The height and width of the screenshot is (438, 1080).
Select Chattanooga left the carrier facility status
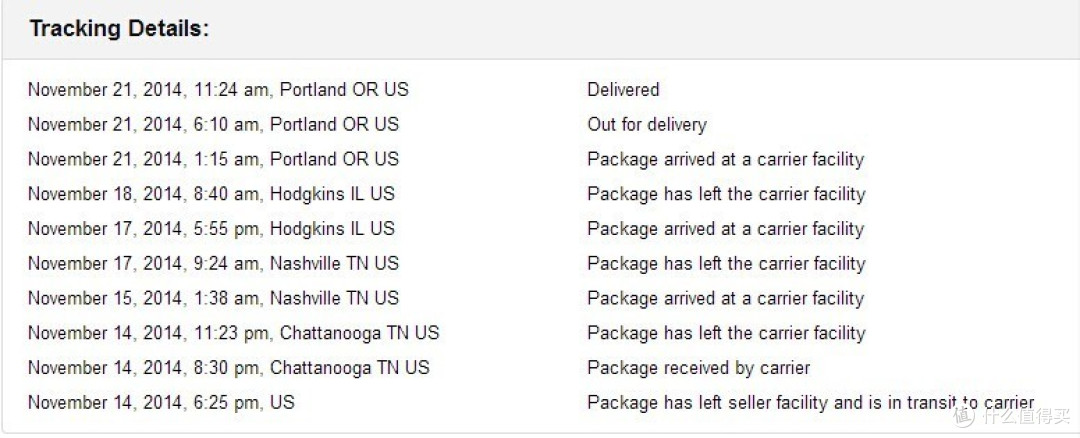tap(726, 333)
